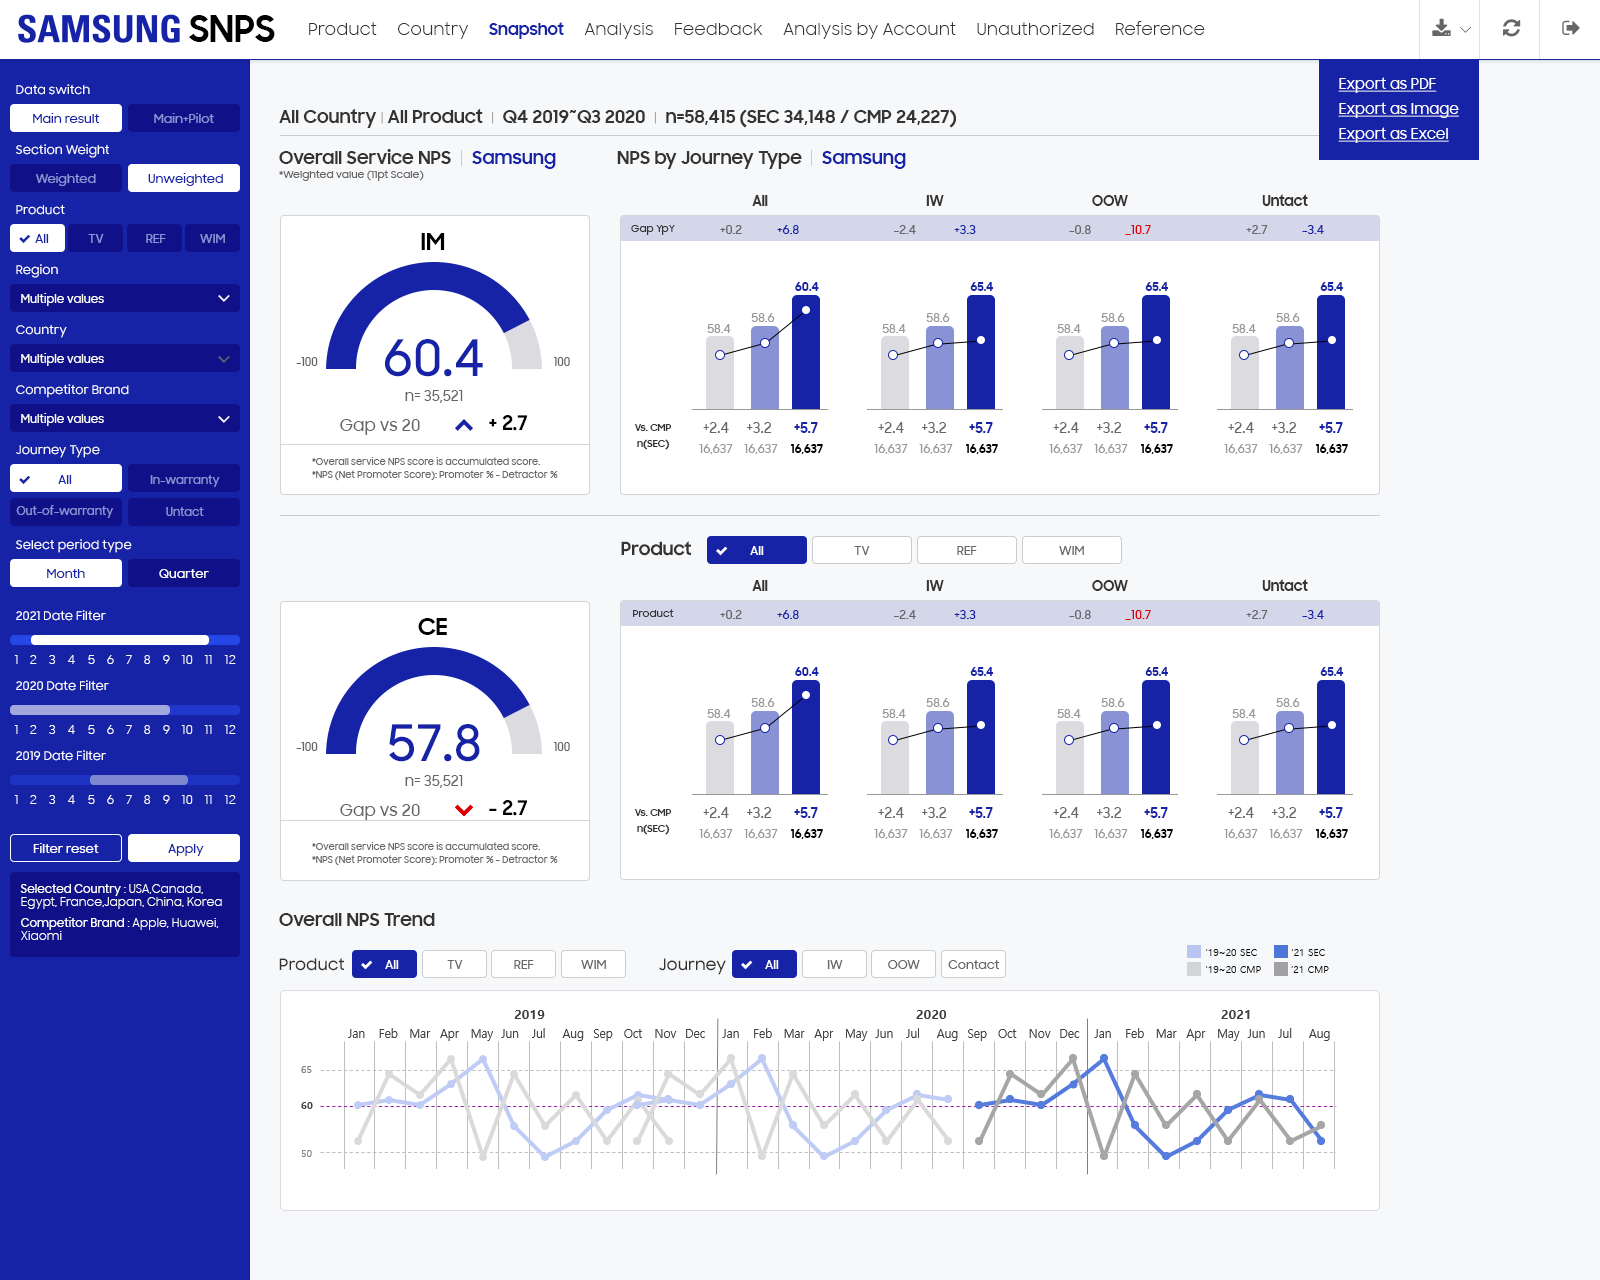This screenshot has width=1600, height=1280.
Task: Open the Analysis tab
Action: [618, 29]
